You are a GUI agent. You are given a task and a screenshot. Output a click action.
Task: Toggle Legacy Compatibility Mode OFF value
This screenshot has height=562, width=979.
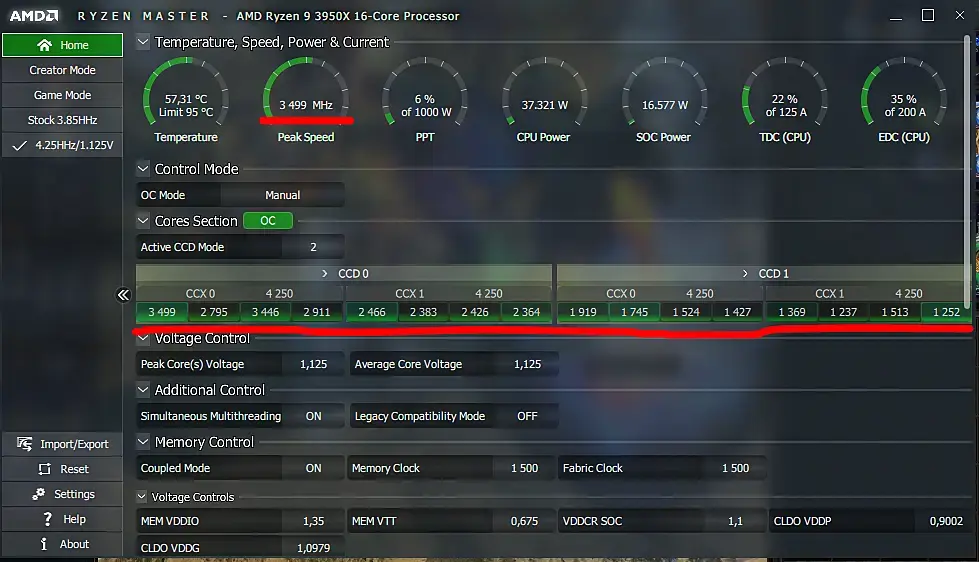[527, 416]
